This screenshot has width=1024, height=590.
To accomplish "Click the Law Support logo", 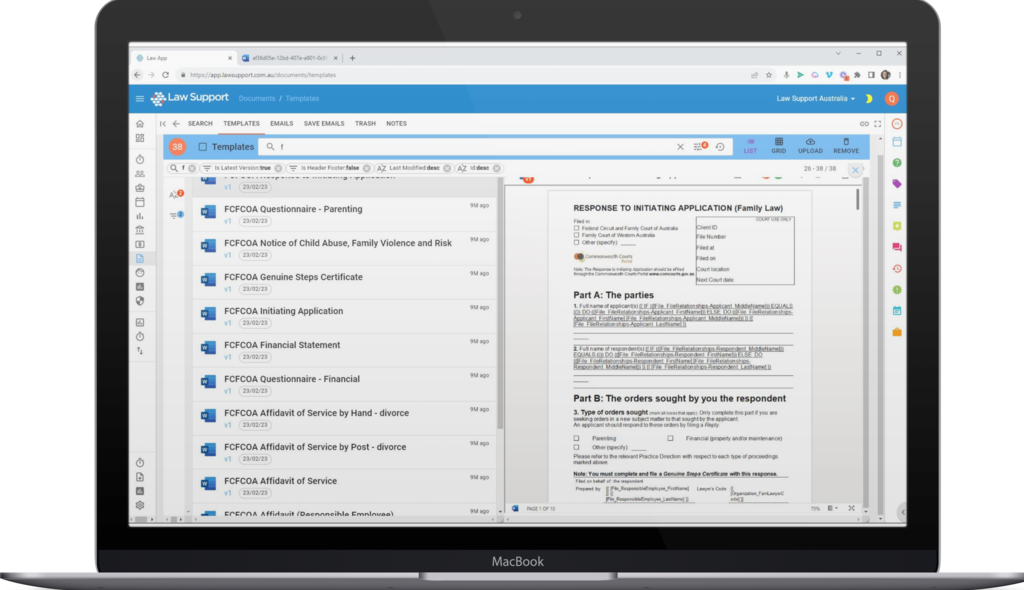I will pyautogui.click(x=189, y=98).
